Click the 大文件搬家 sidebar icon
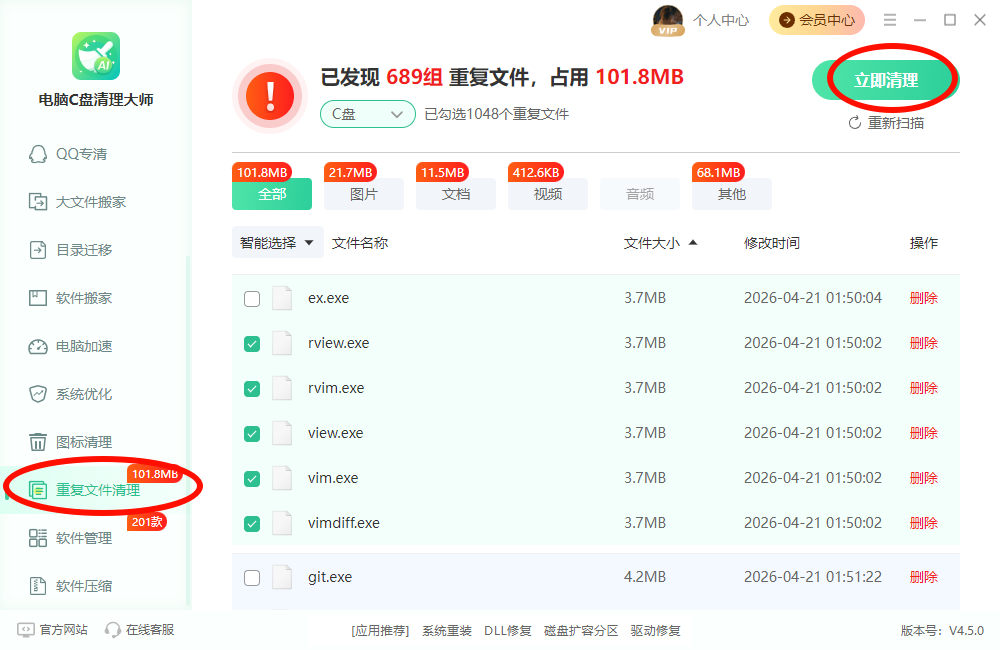 click(x=38, y=202)
